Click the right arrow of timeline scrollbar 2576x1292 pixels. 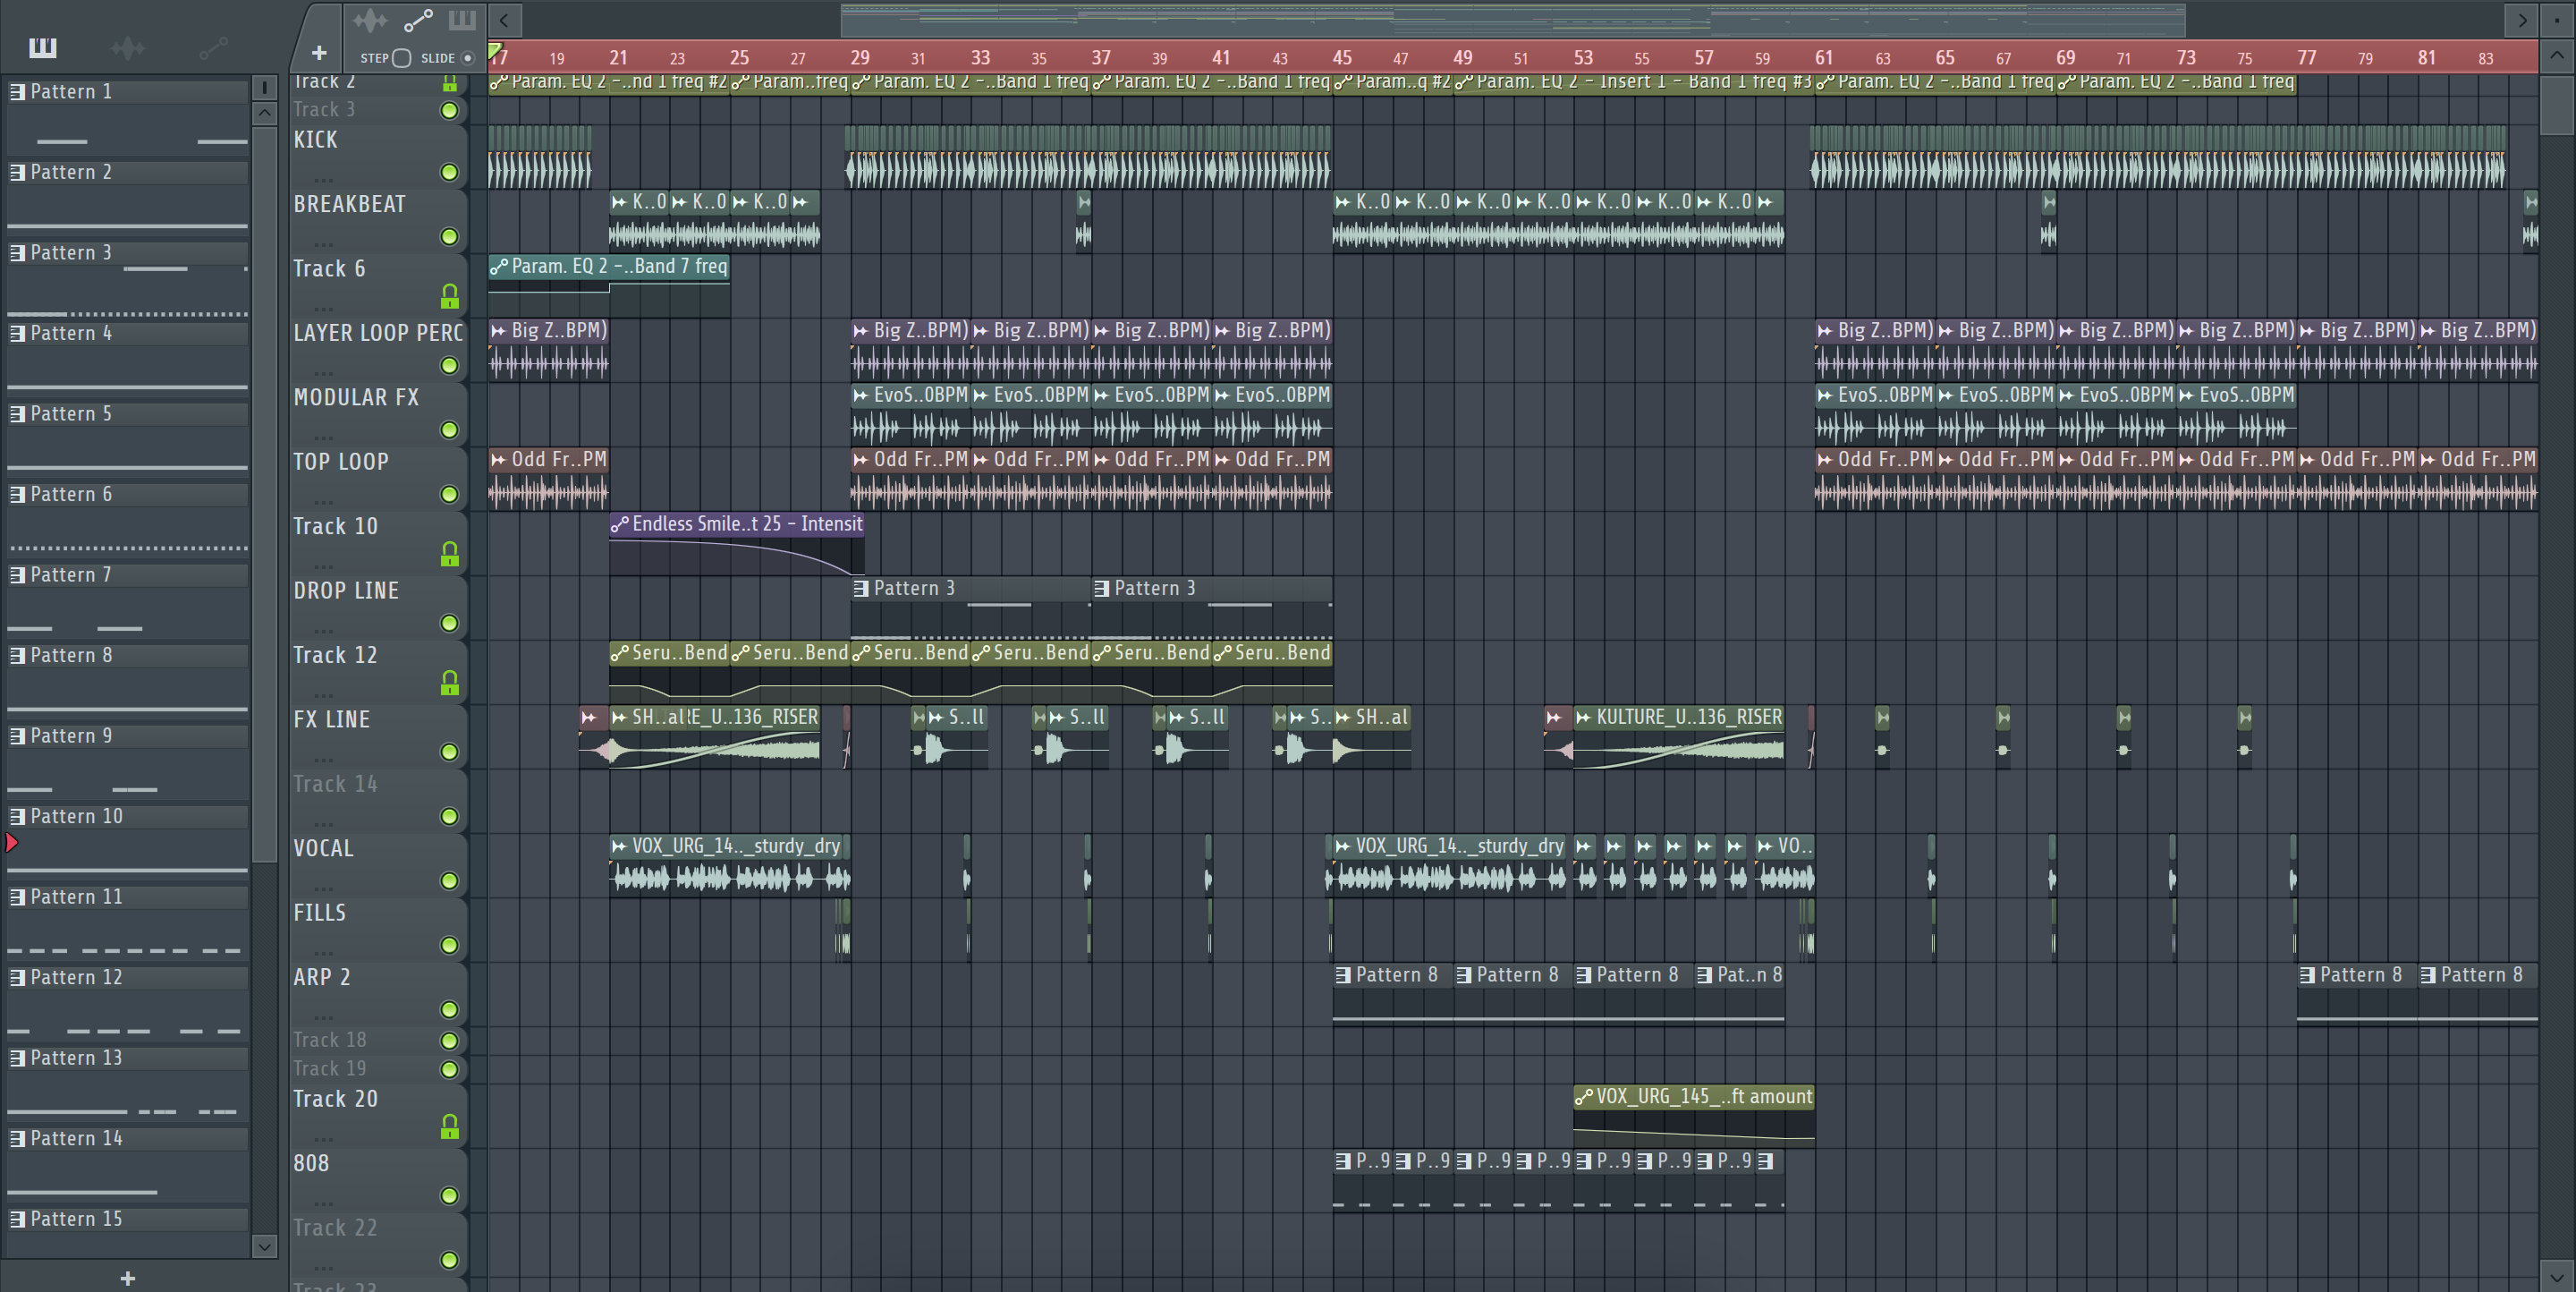tap(2523, 19)
